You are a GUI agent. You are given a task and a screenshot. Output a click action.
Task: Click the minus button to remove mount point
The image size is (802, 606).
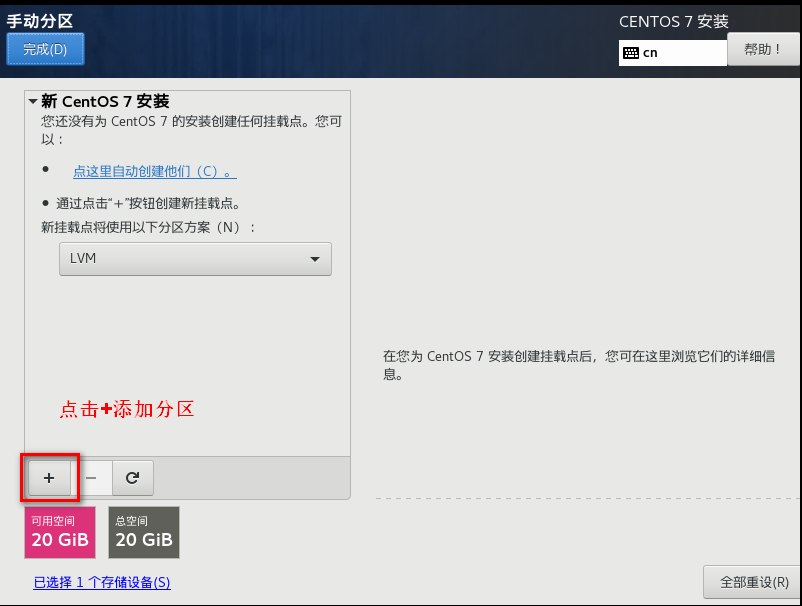click(x=91, y=478)
